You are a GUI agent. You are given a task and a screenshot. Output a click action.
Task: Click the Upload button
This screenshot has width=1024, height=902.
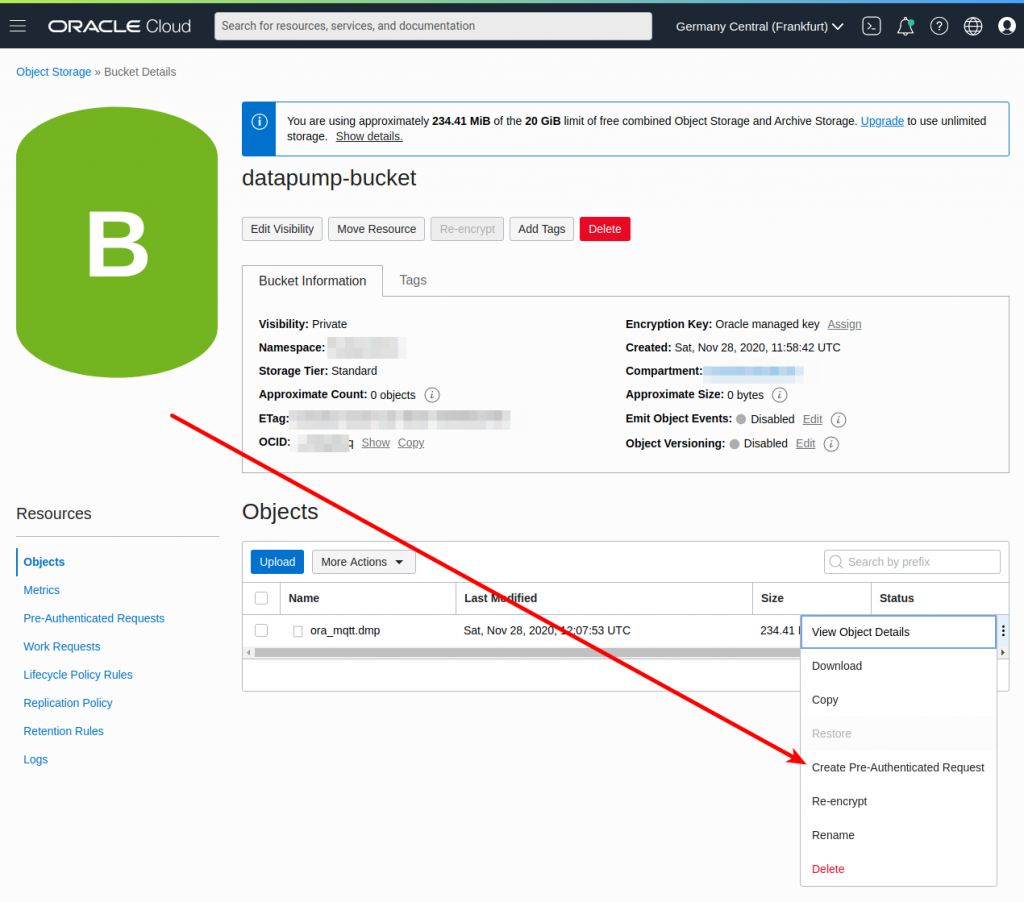277,562
